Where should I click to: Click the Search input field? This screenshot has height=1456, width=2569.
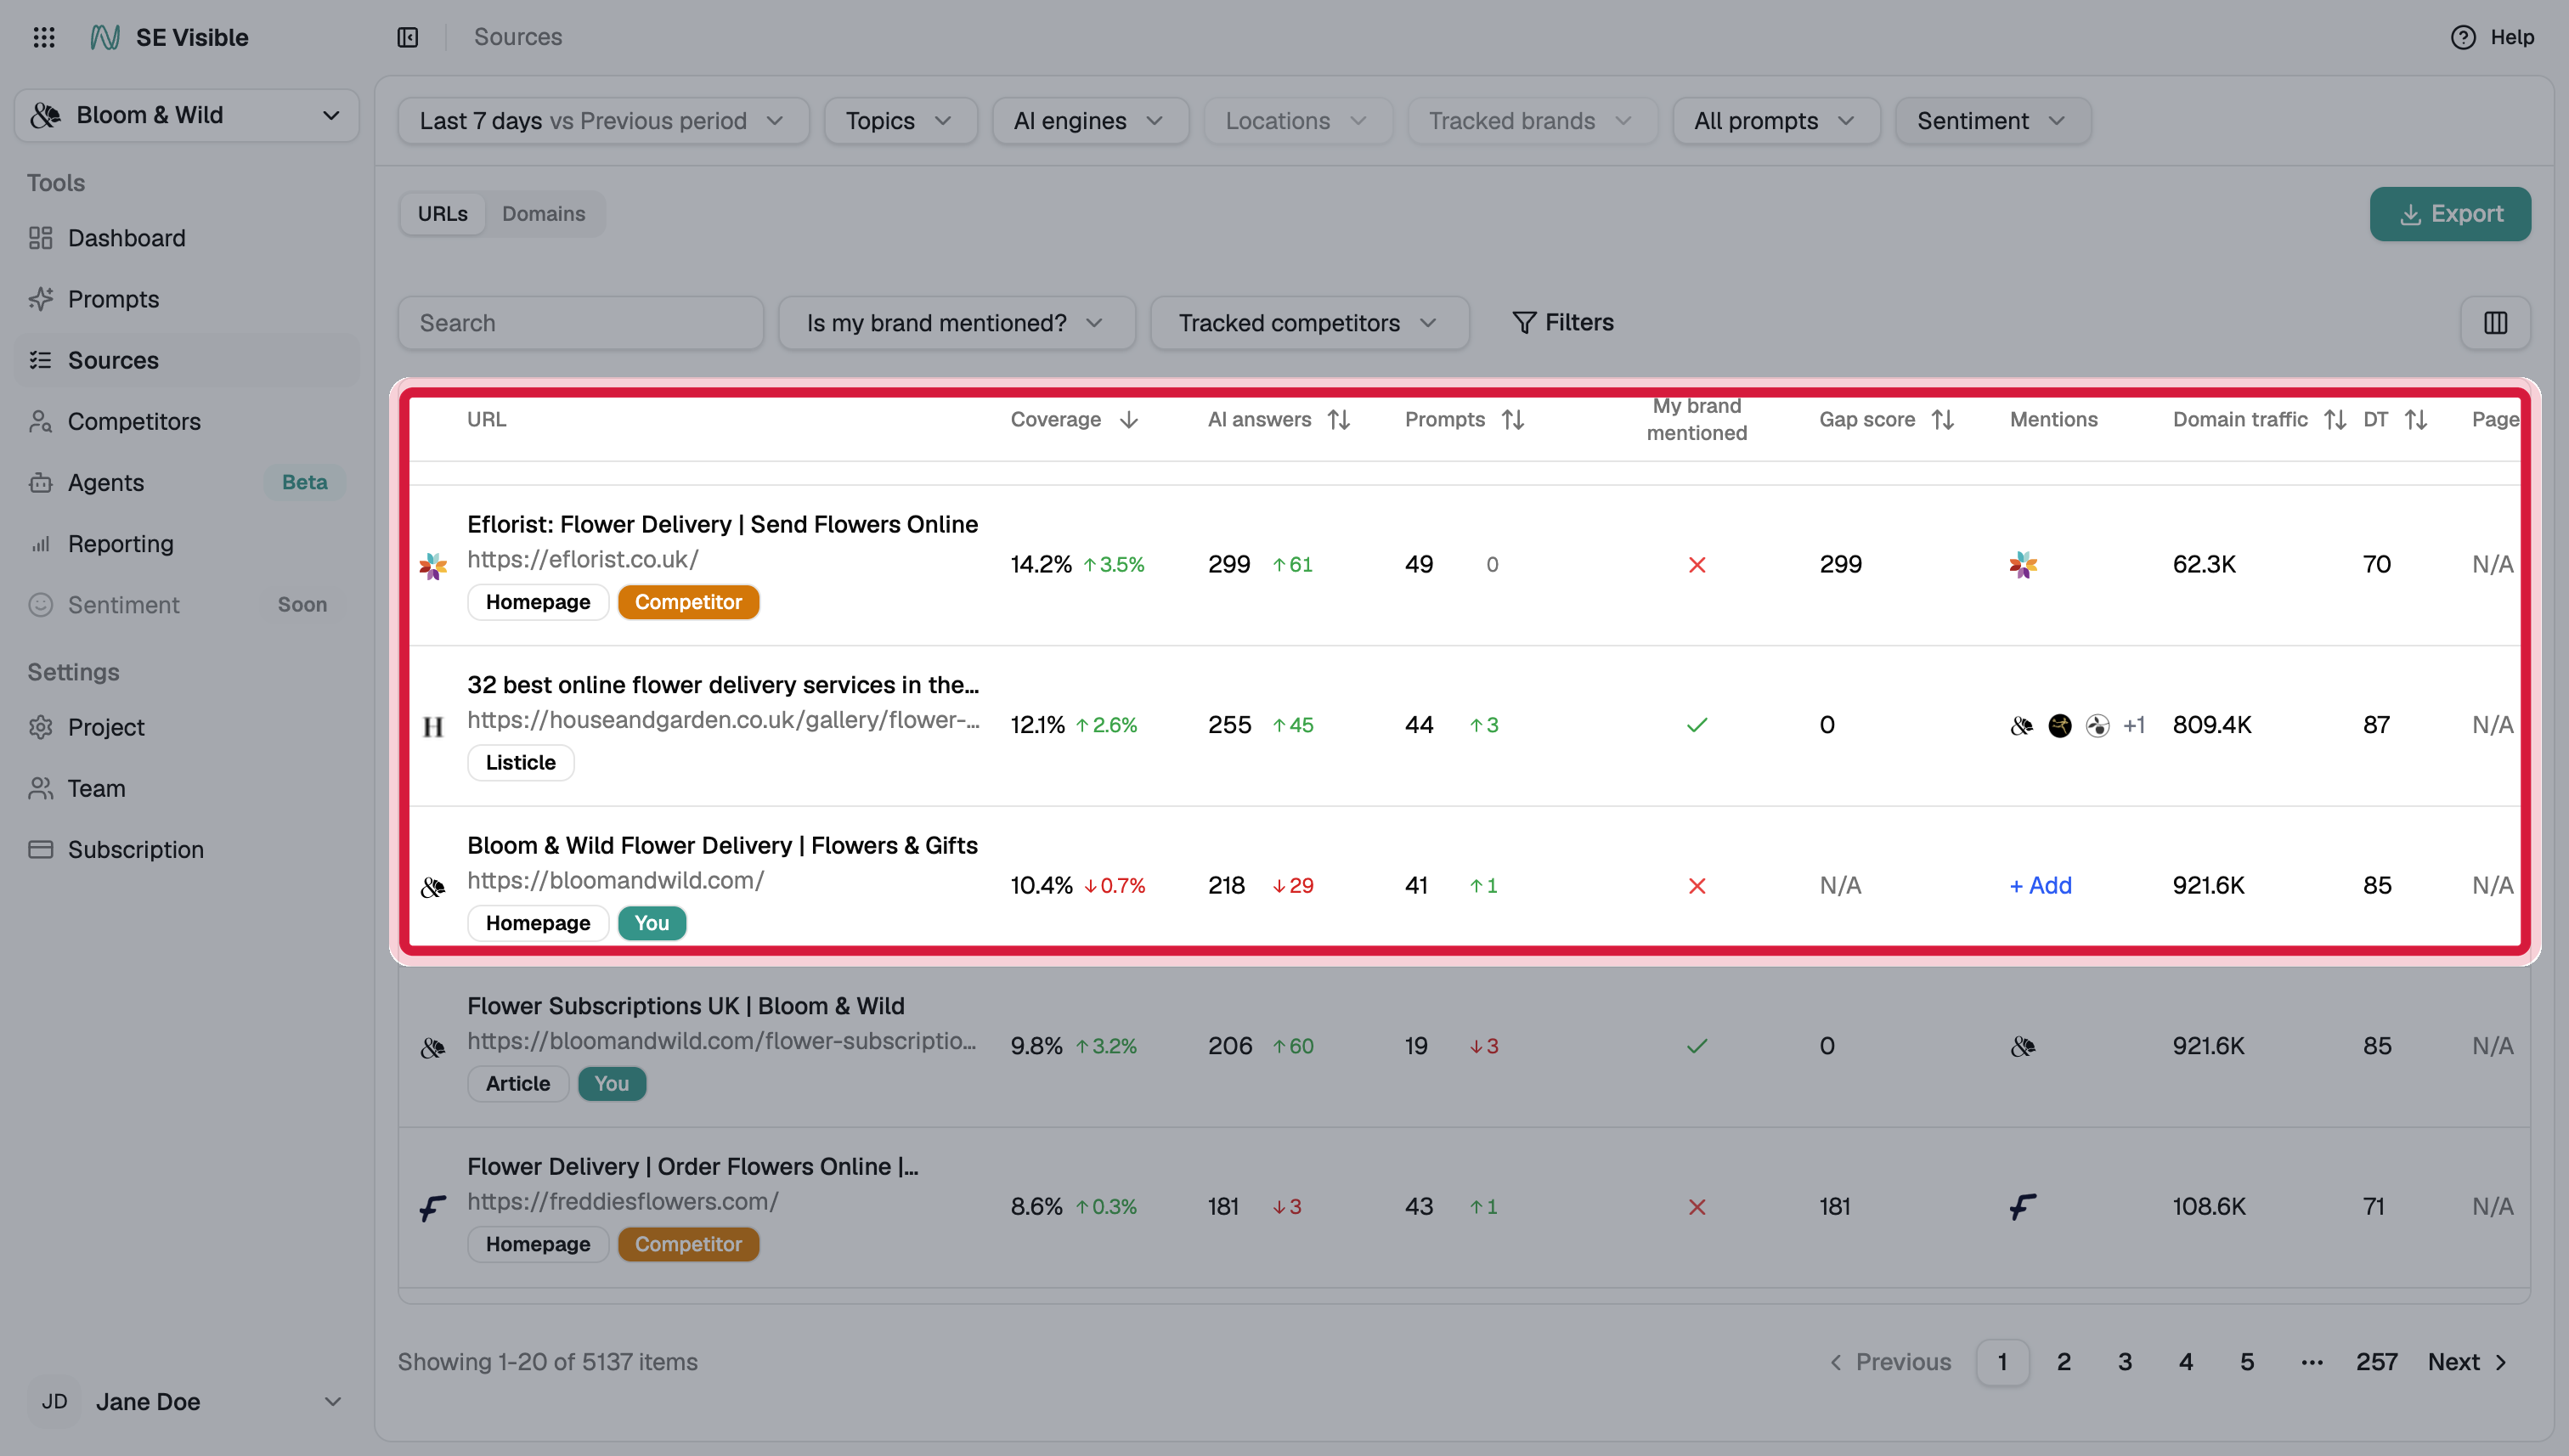coord(580,323)
